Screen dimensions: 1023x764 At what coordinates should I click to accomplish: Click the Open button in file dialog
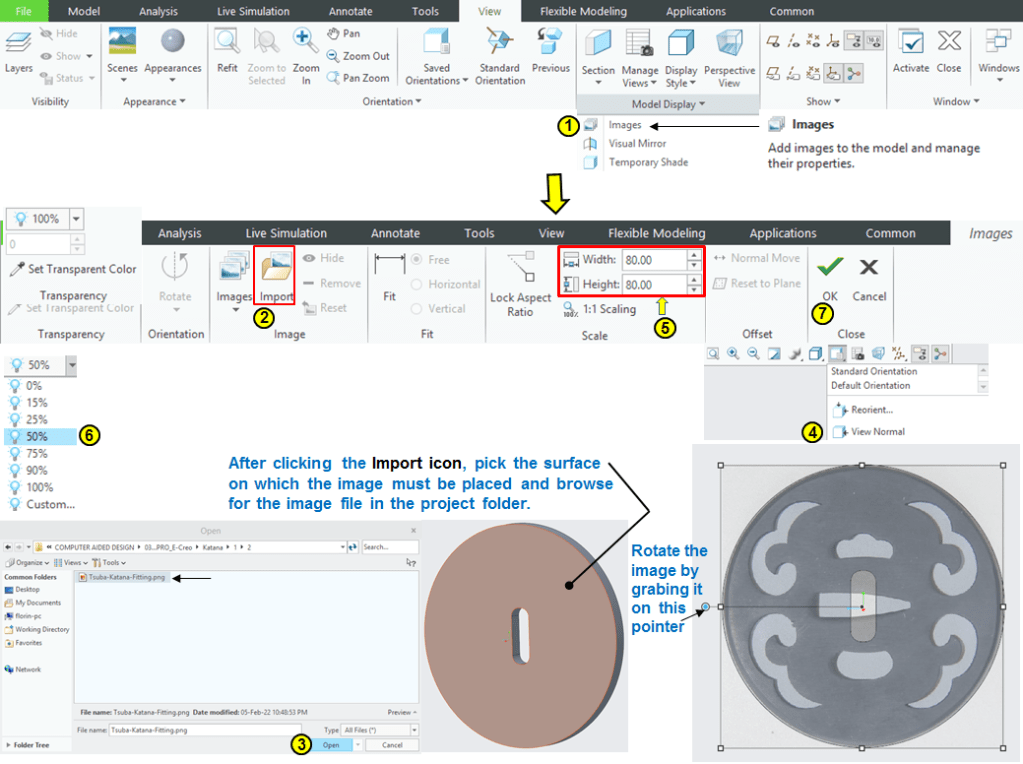tap(331, 745)
